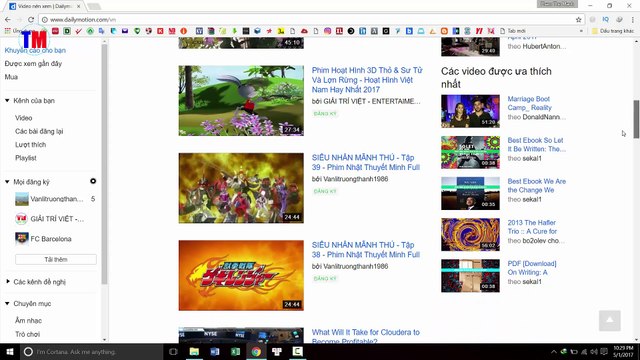This screenshot has height=360, width=640.
Task: Open 'Lượt thích' sidebar item
Action: click(x=31, y=144)
